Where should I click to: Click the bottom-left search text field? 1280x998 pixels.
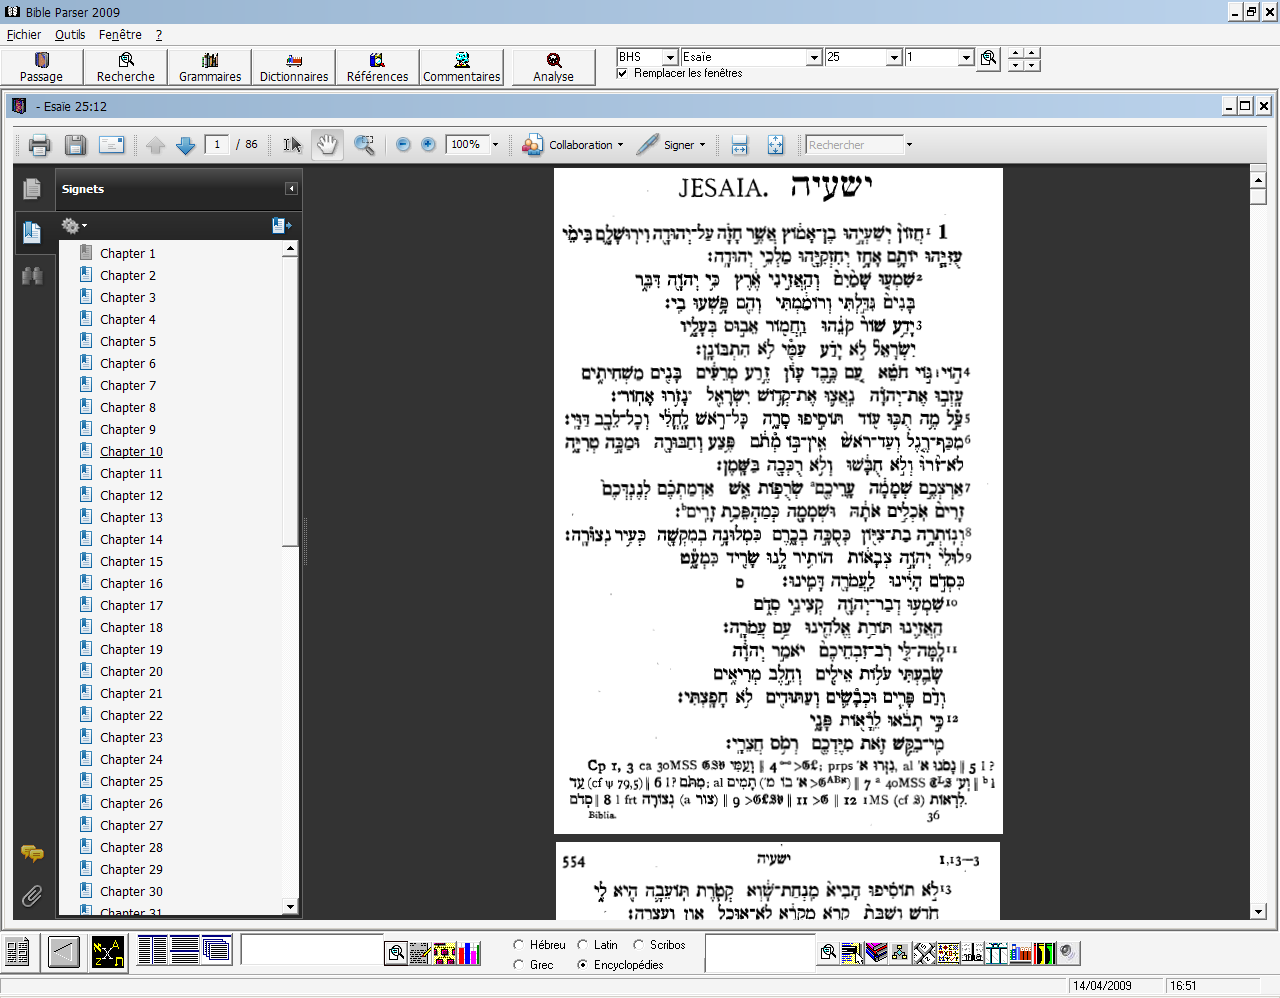point(312,950)
